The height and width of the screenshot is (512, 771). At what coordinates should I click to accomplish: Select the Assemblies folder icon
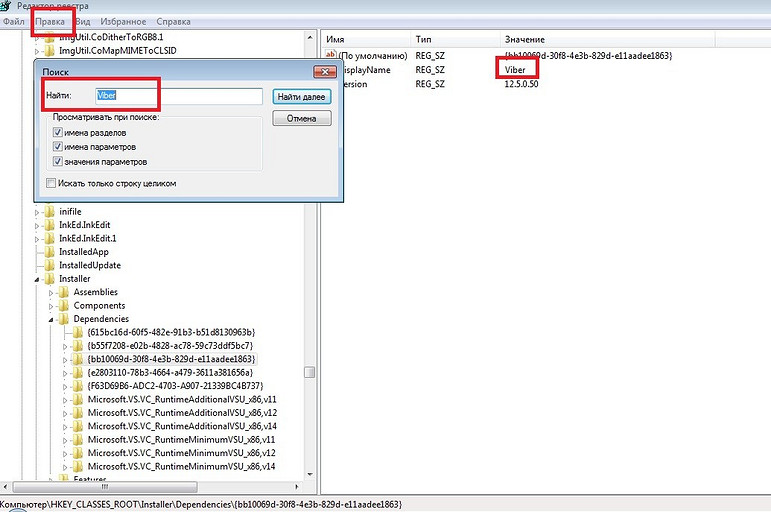click(x=64, y=292)
